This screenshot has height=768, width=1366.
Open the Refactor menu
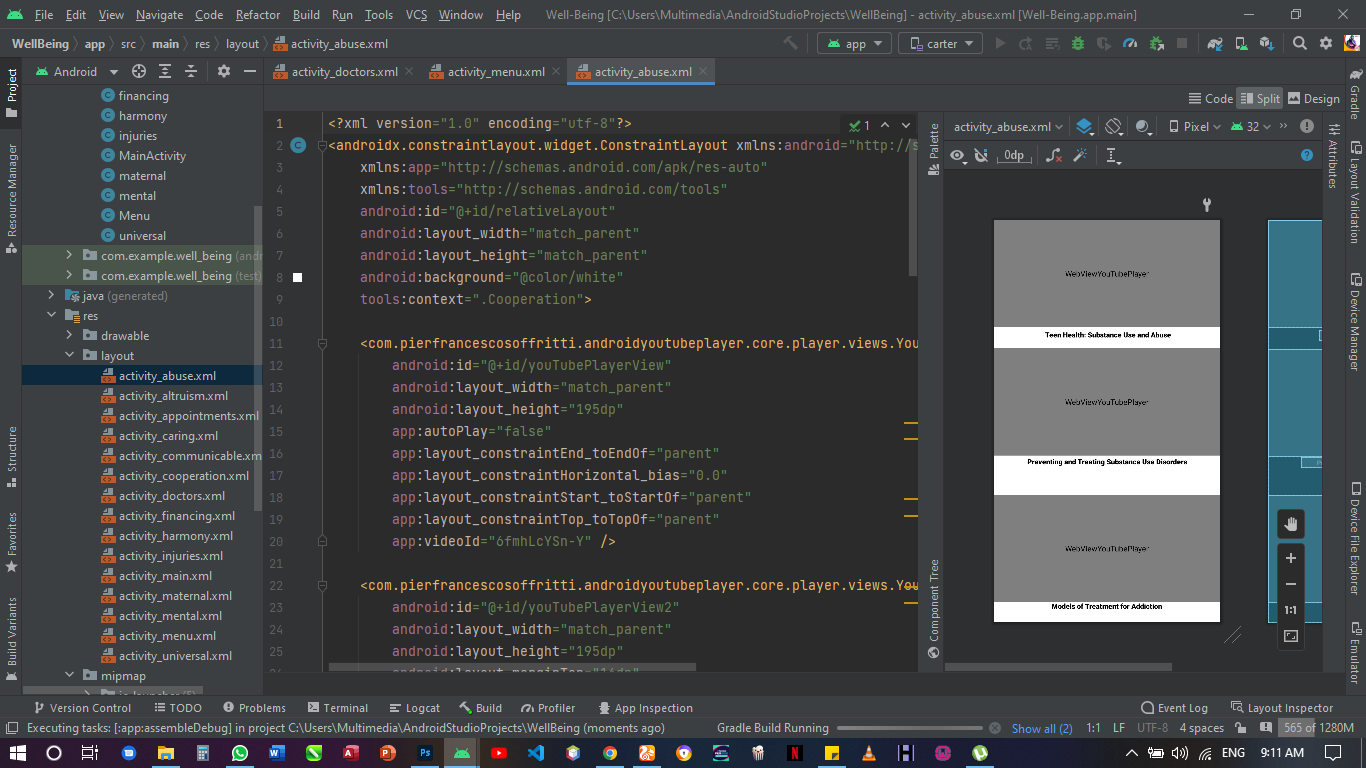tap(258, 15)
